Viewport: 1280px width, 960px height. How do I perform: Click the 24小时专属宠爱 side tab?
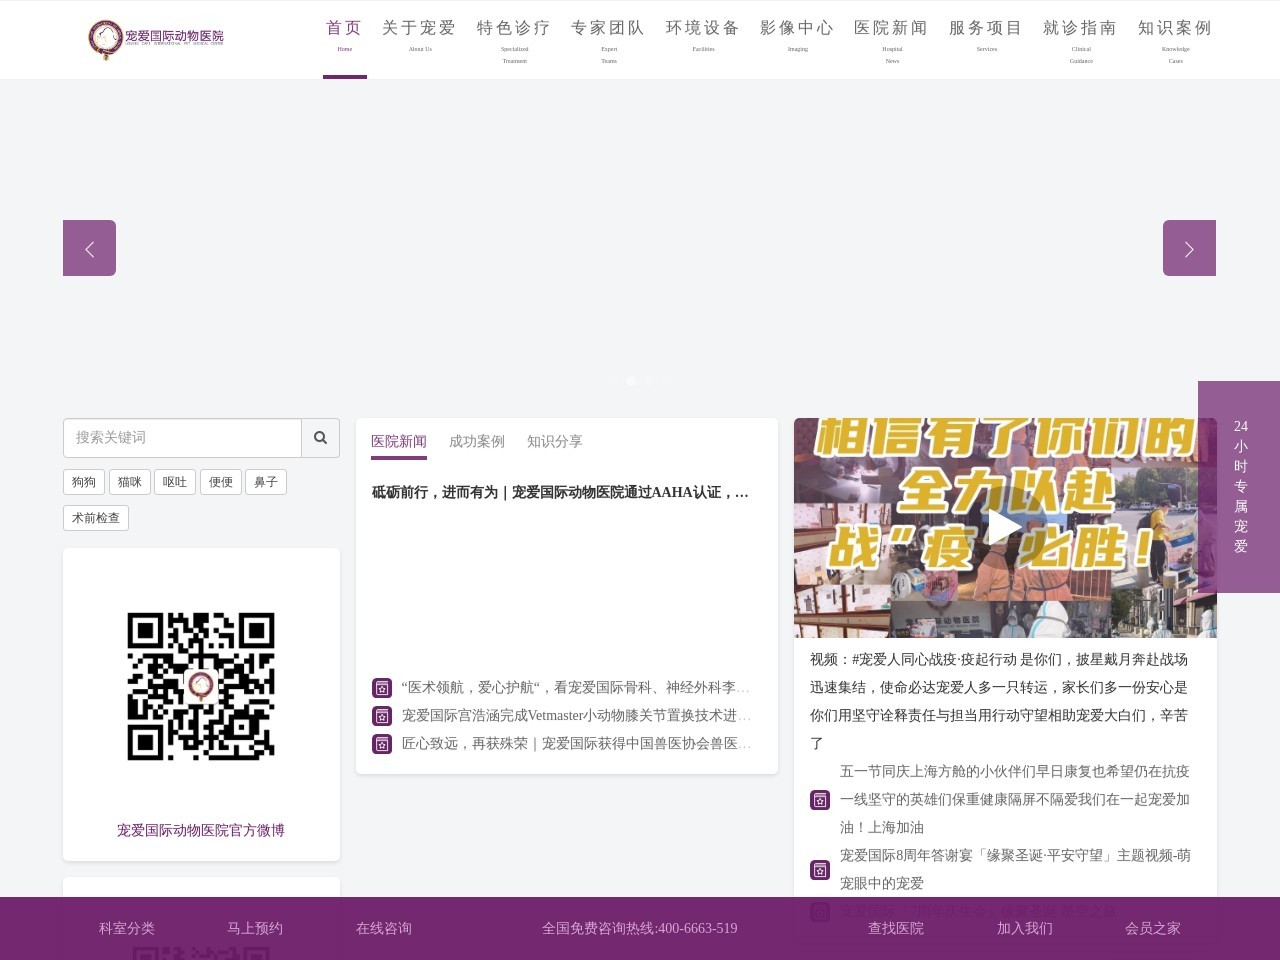click(1240, 487)
